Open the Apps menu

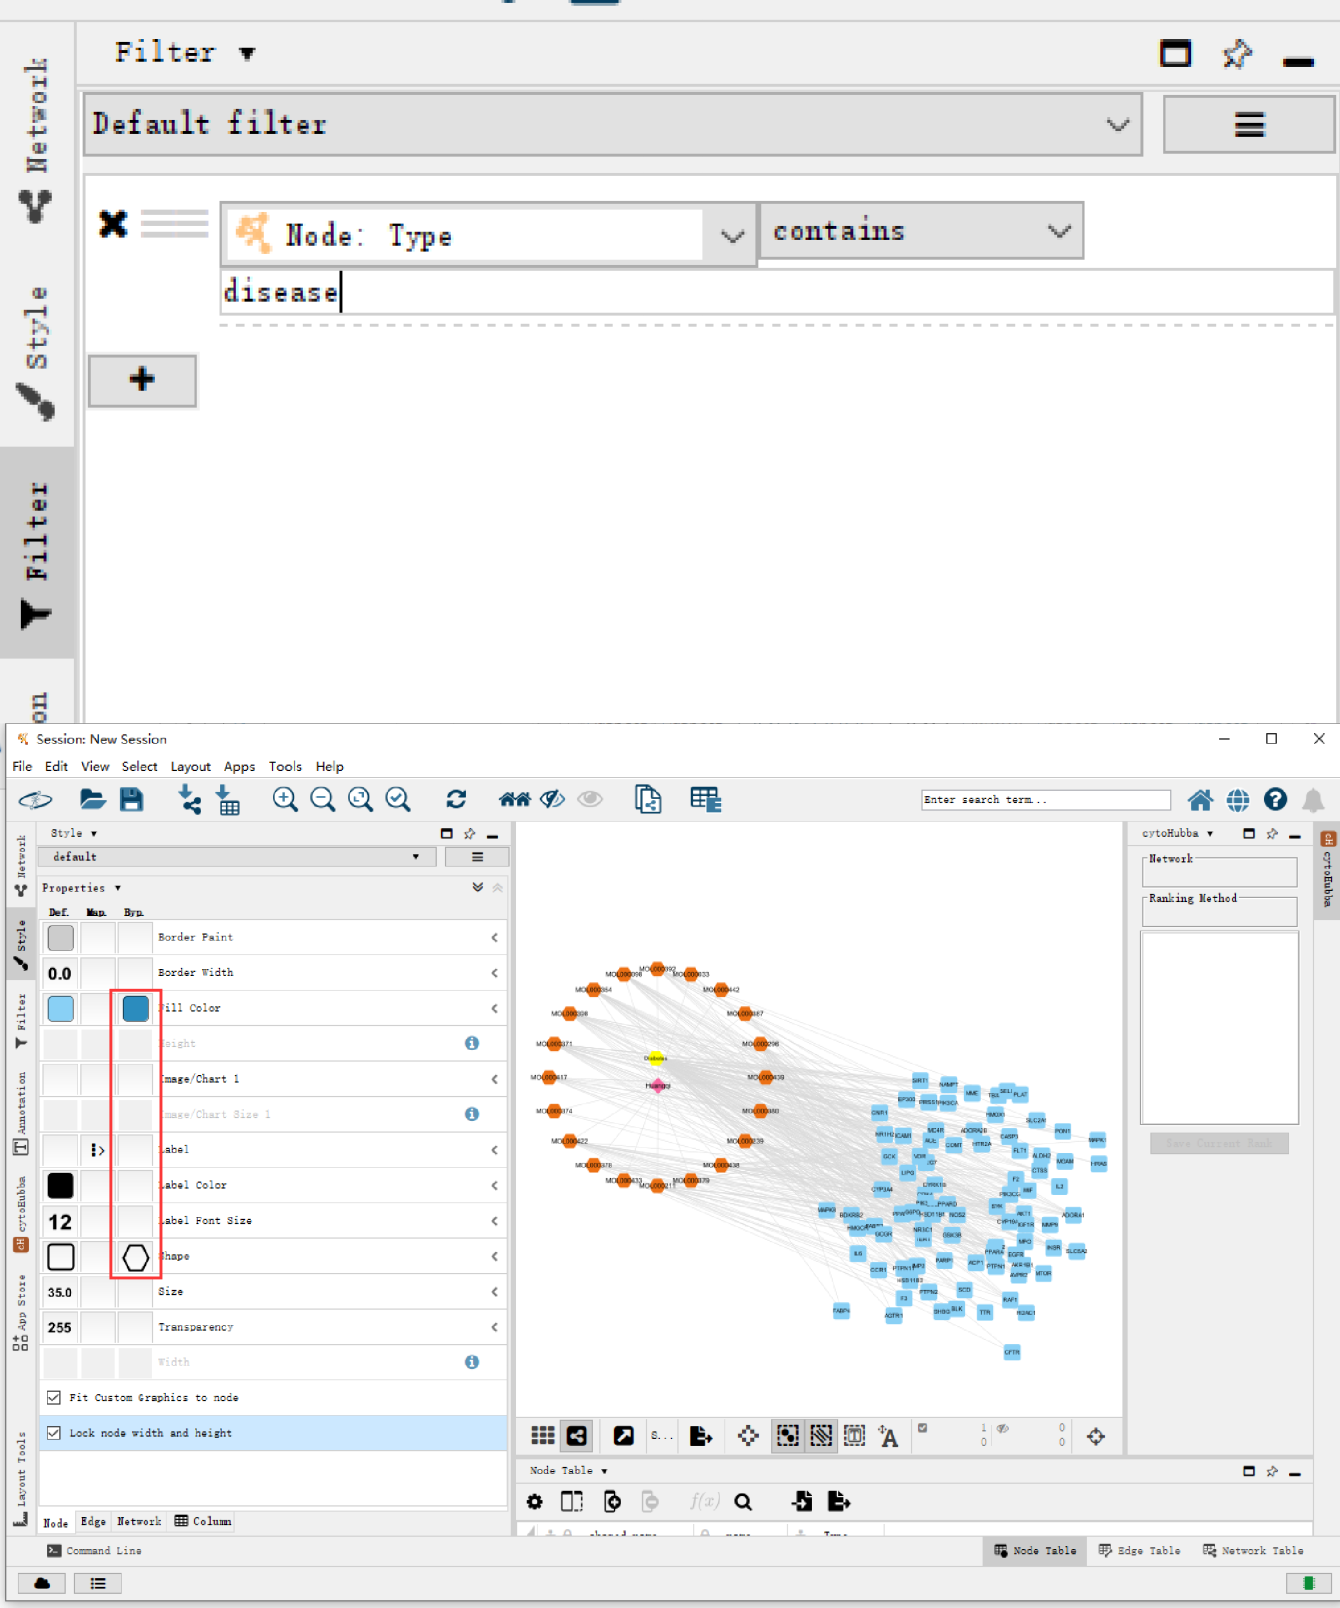click(239, 766)
